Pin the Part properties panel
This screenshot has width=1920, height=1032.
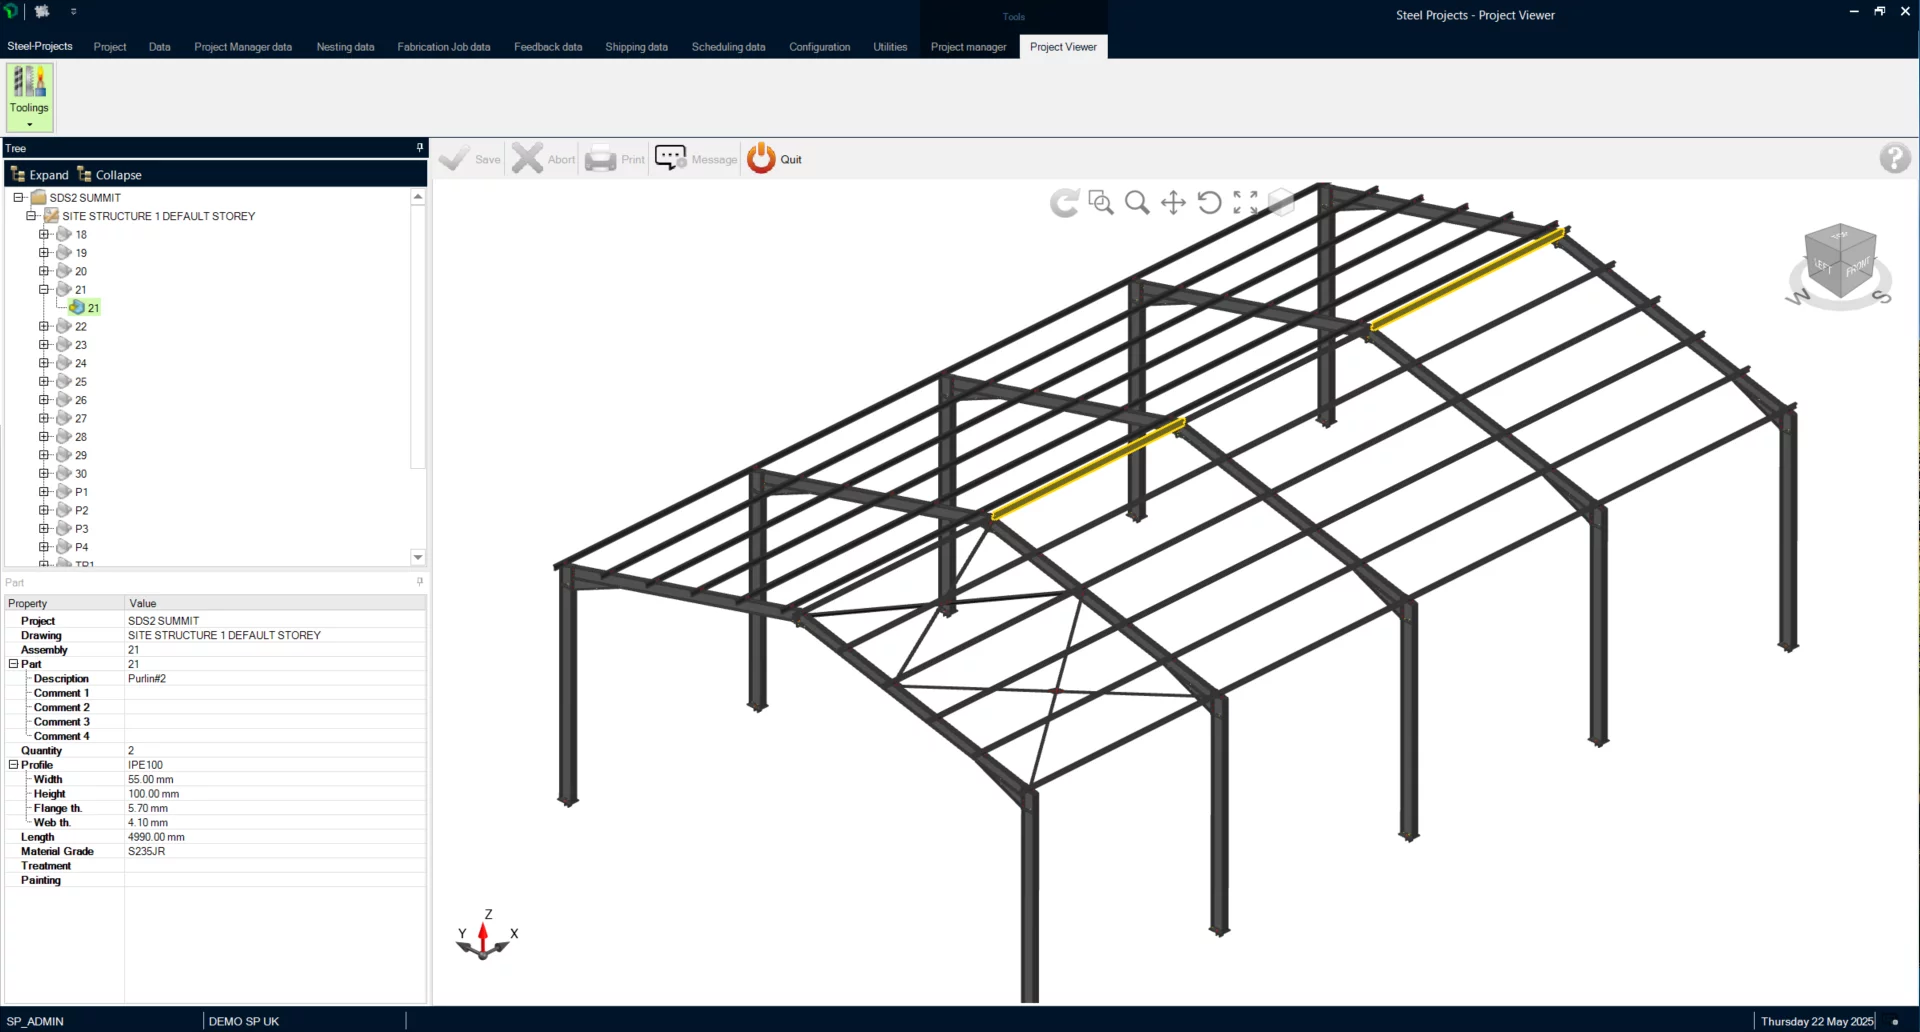pyautogui.click(x=420, y=582)
